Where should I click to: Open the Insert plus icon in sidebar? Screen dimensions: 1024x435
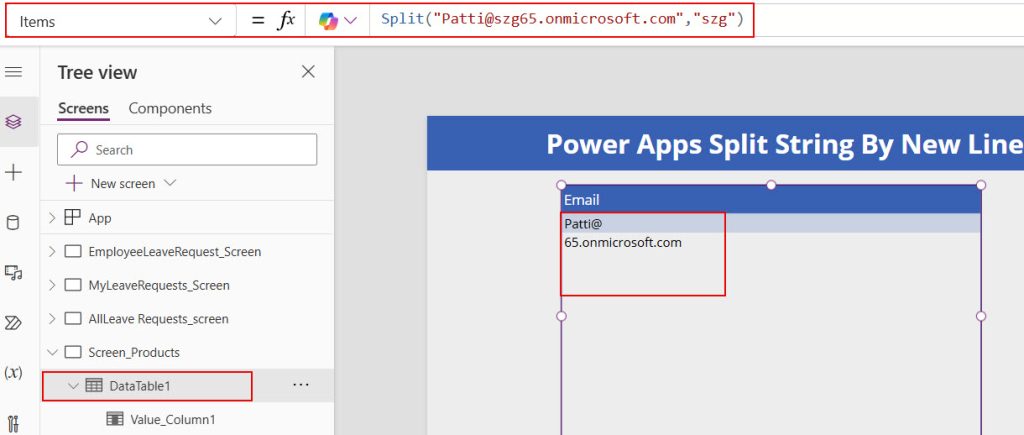[13, 172]
